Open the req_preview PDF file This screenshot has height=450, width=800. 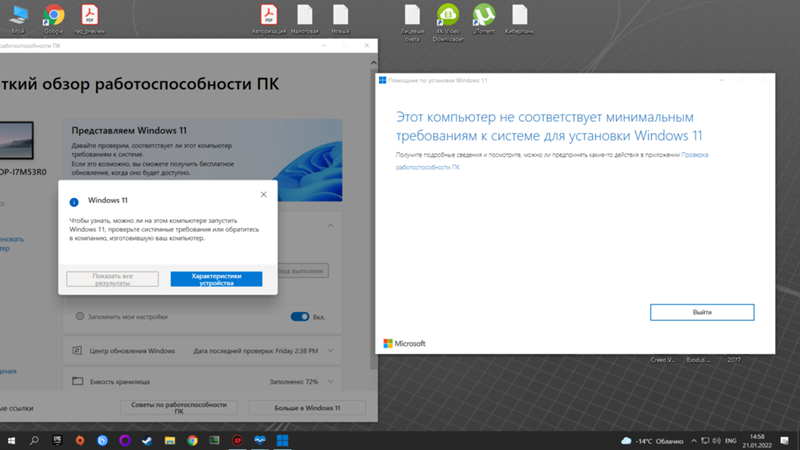(89, 17)
